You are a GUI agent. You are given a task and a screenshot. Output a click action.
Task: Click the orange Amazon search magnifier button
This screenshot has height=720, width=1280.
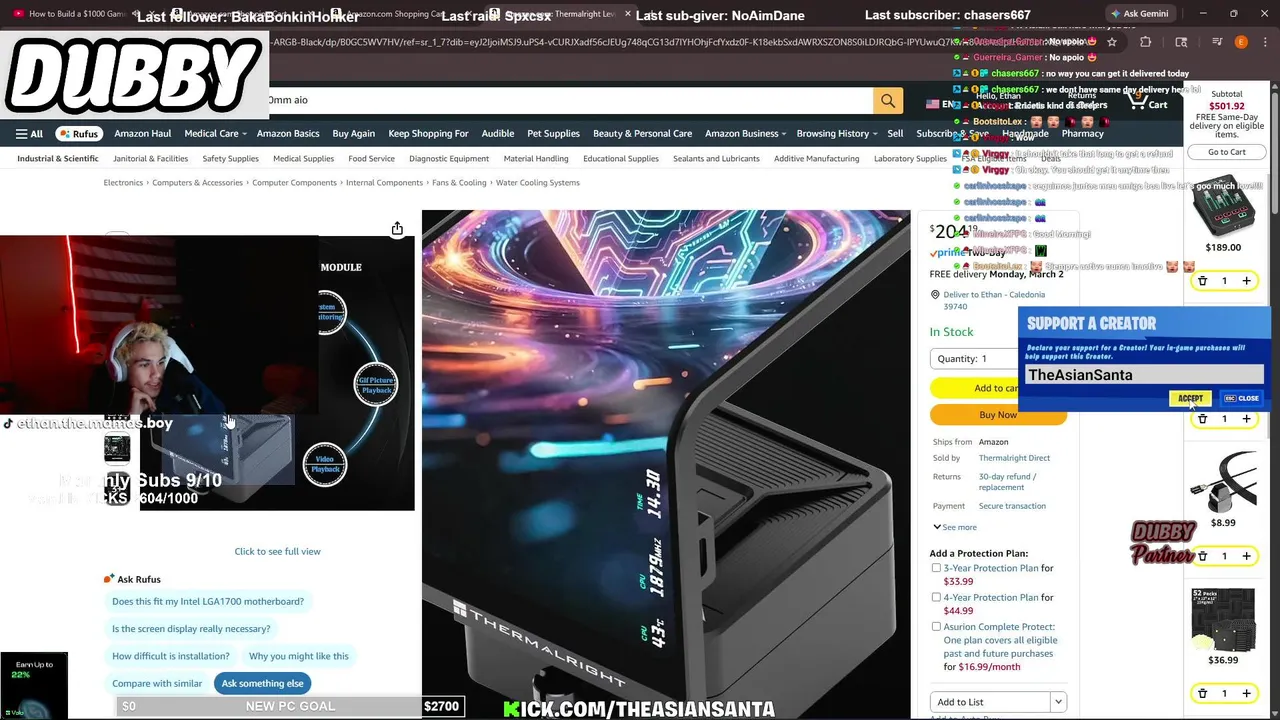[x=887, y=101]
